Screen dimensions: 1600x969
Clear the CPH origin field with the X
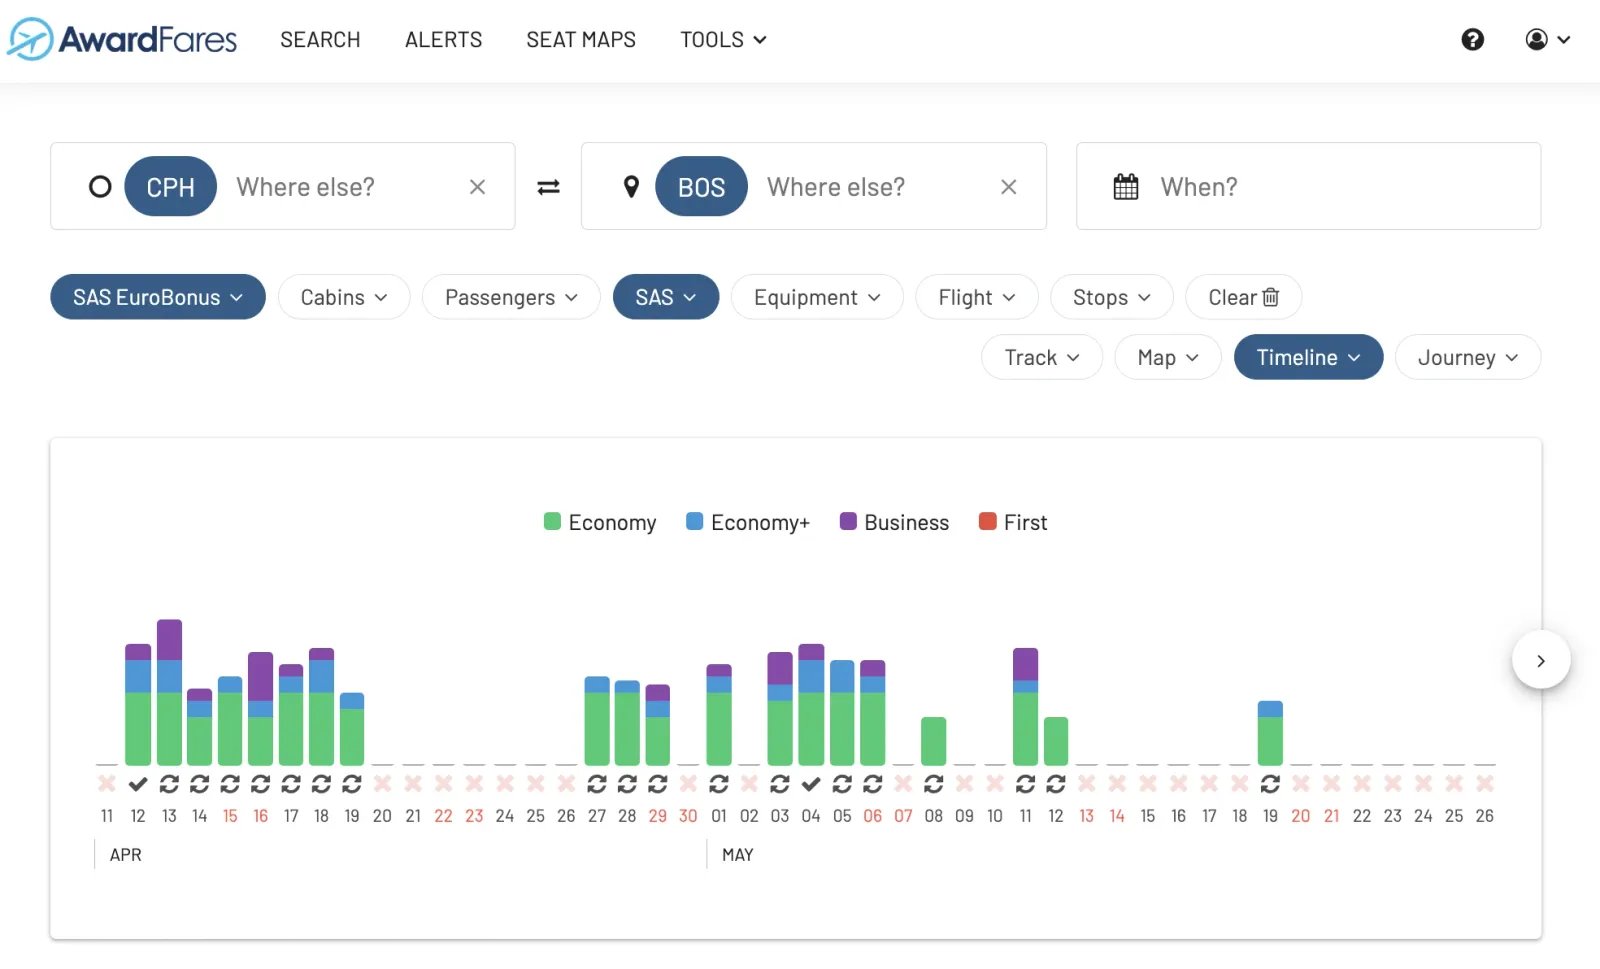coord(477,187)
